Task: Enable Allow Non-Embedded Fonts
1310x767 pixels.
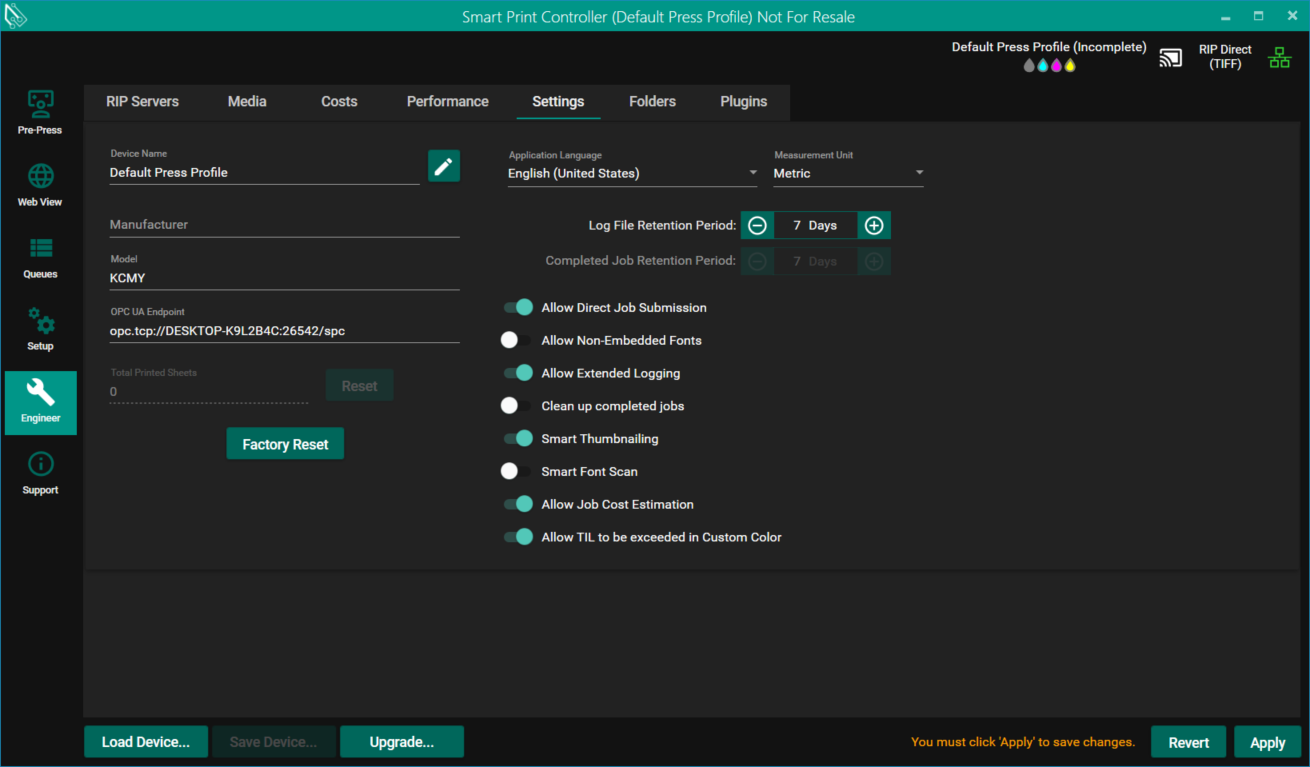Action: coord(516,341)
